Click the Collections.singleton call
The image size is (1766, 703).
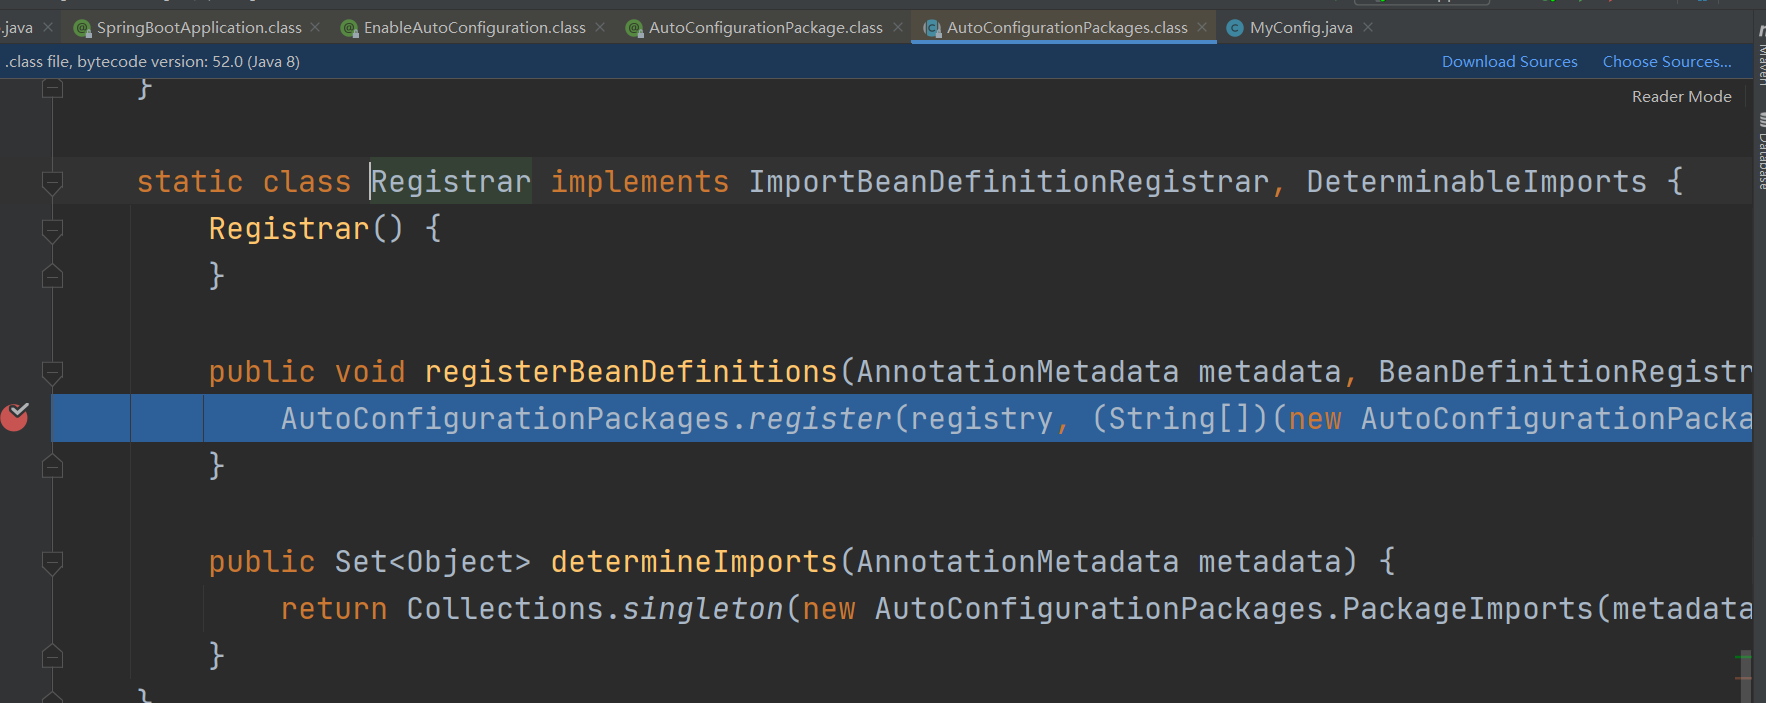coord(595,609)
